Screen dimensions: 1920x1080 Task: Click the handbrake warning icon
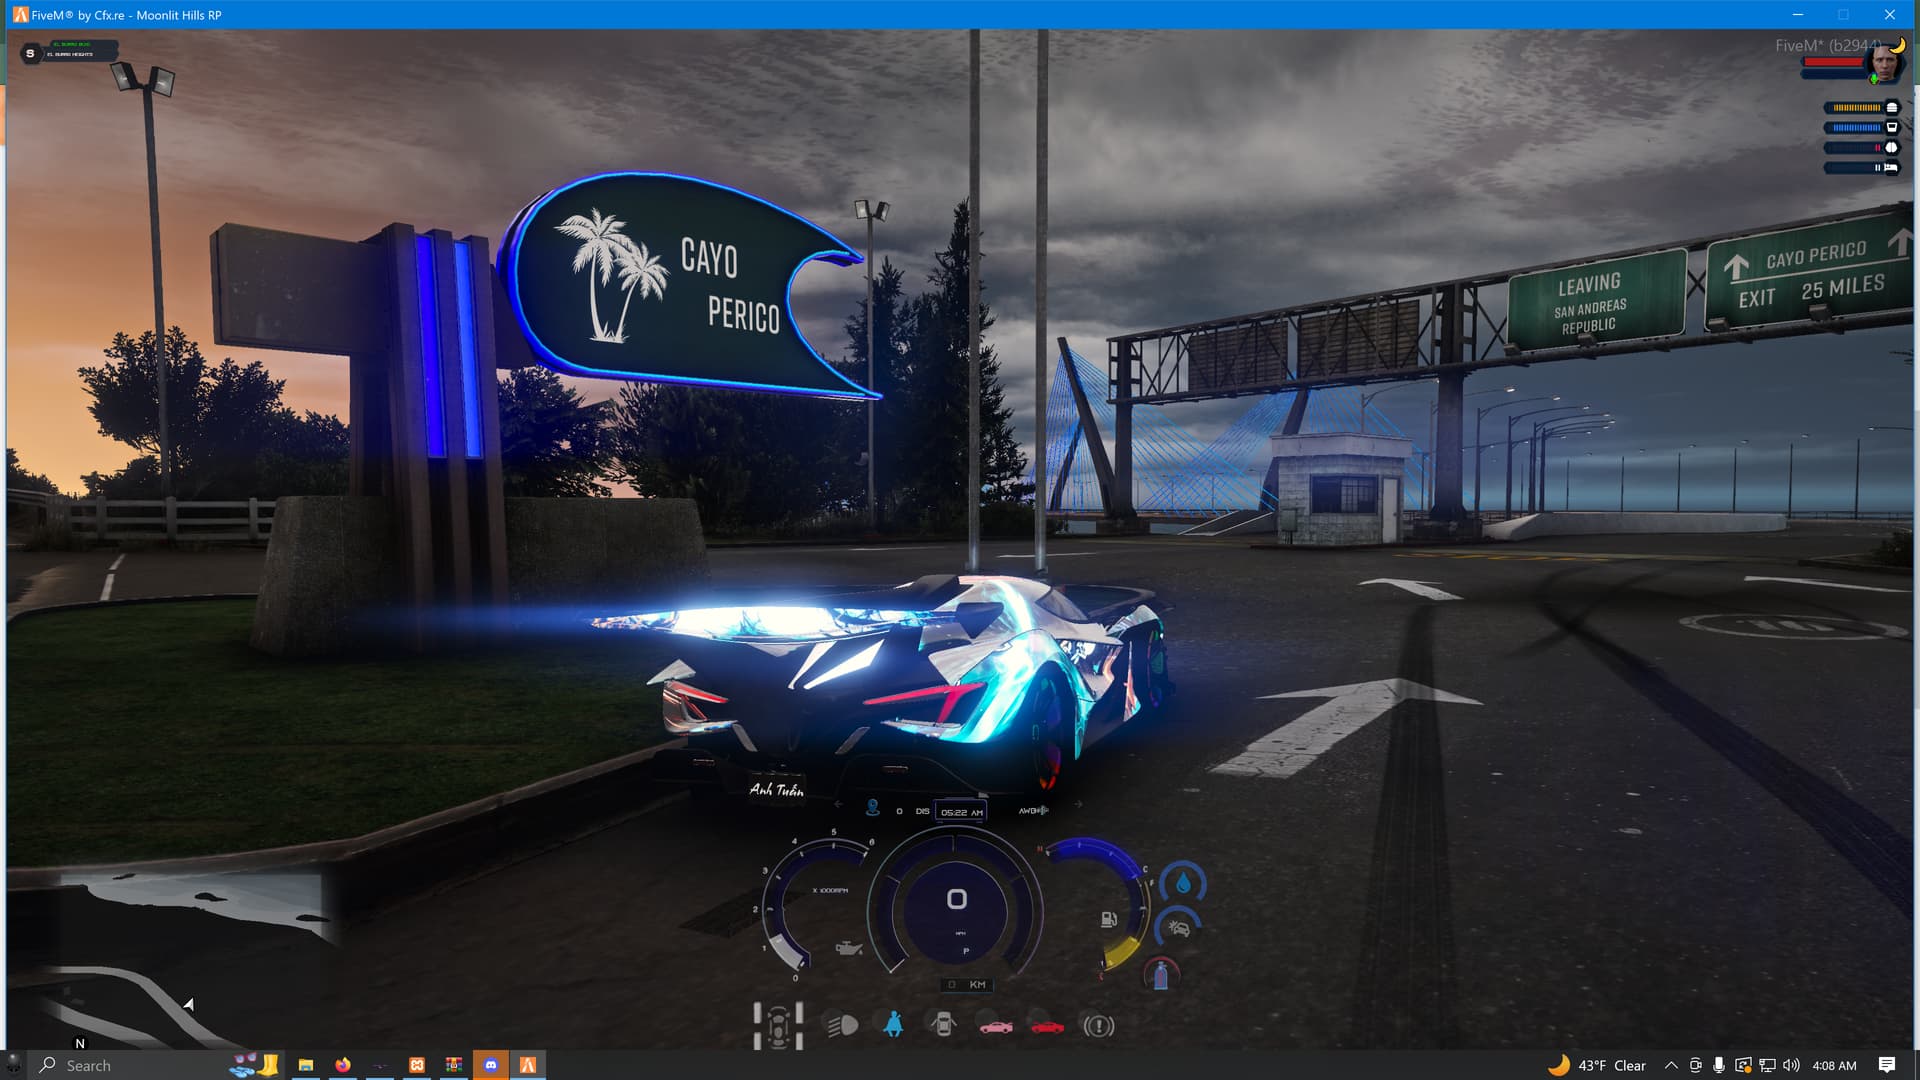coord(1100,1024)
